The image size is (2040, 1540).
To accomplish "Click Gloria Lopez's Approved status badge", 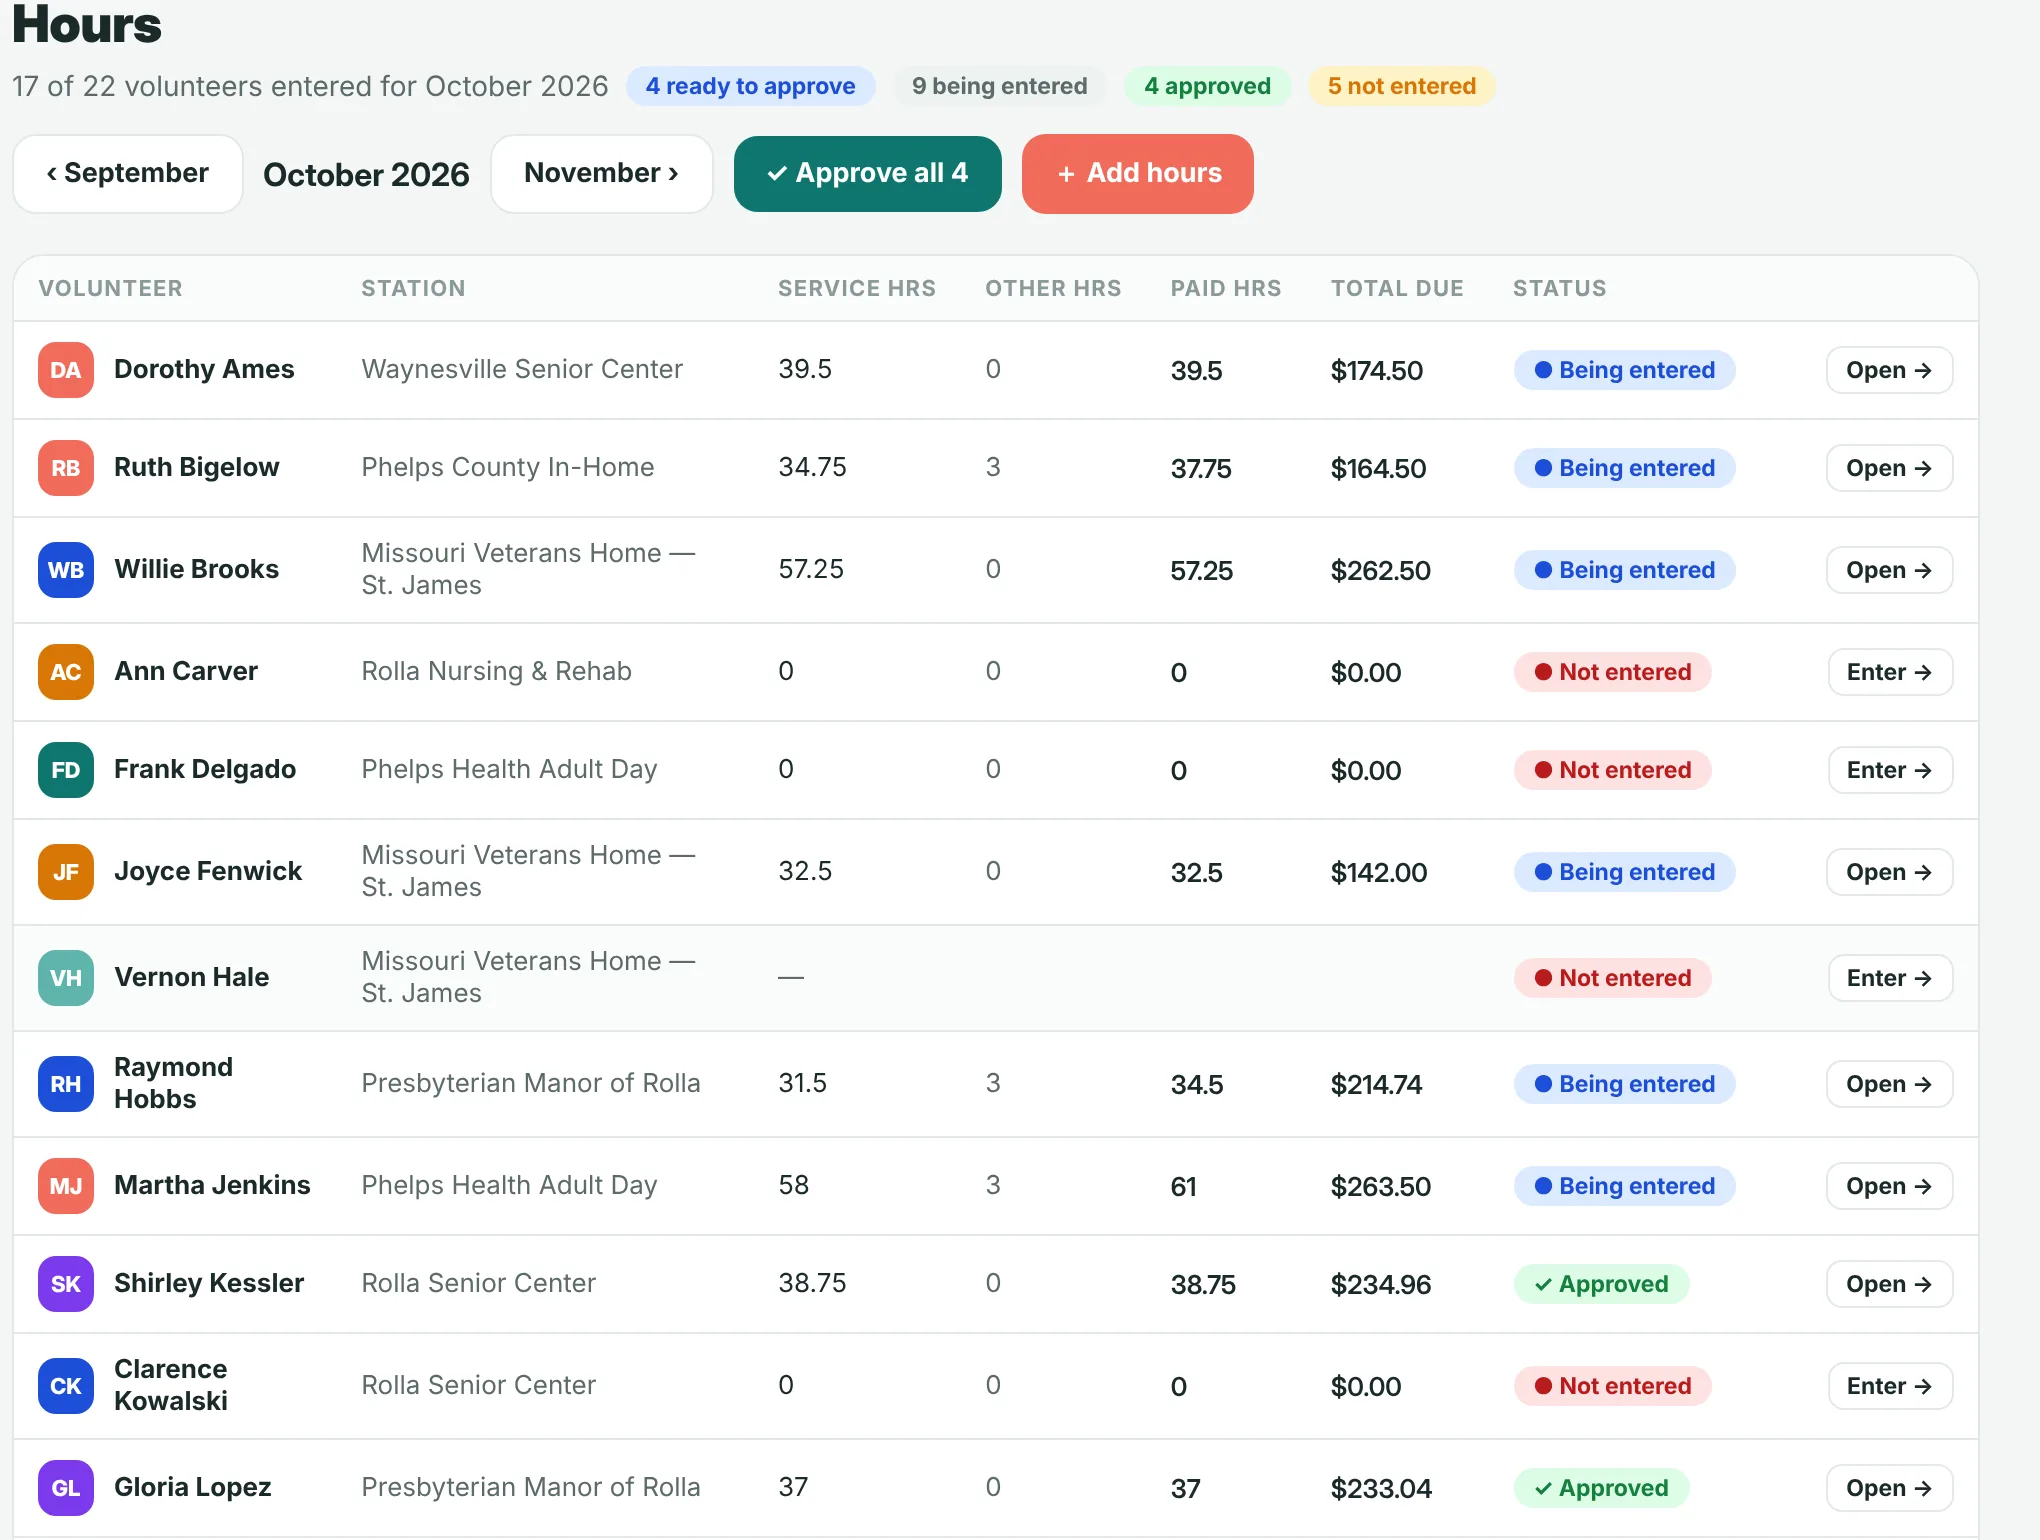I will tap(1601, 1488).
